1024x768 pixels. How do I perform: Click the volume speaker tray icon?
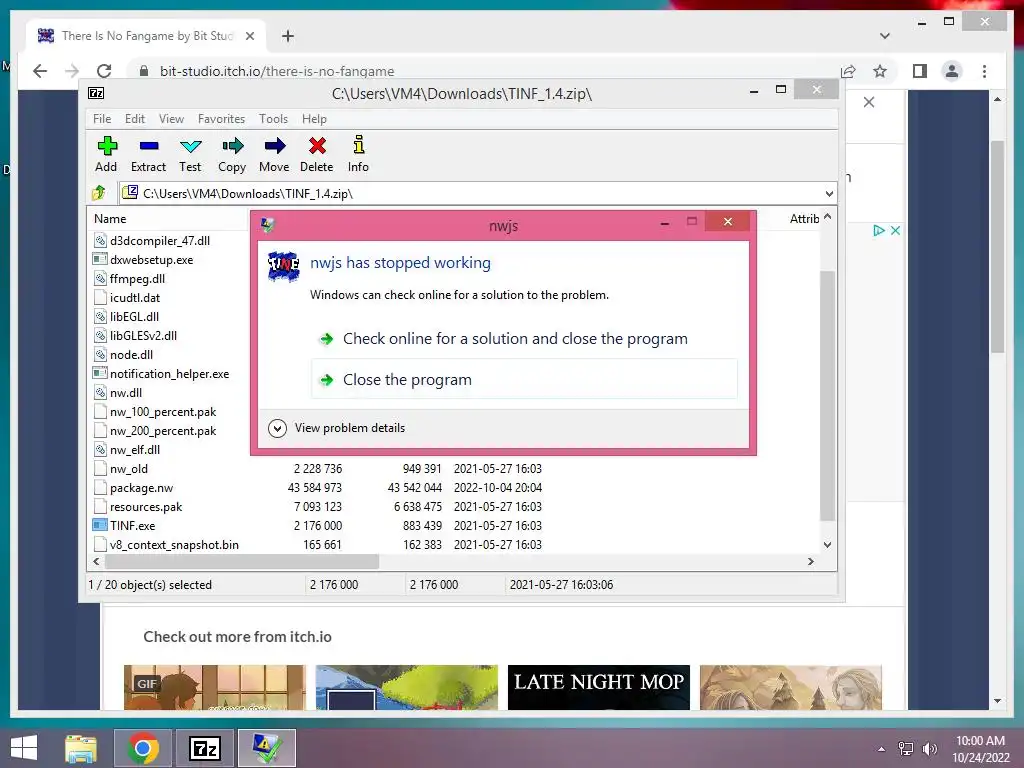coord(929,749)
